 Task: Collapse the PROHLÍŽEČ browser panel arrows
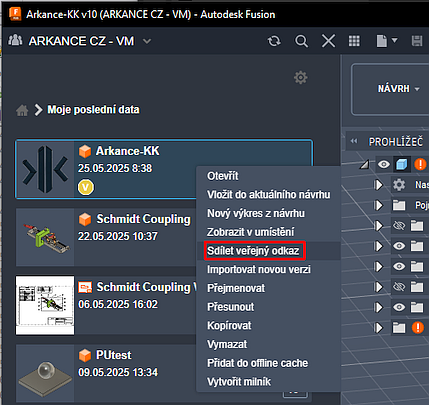(354, 141)
